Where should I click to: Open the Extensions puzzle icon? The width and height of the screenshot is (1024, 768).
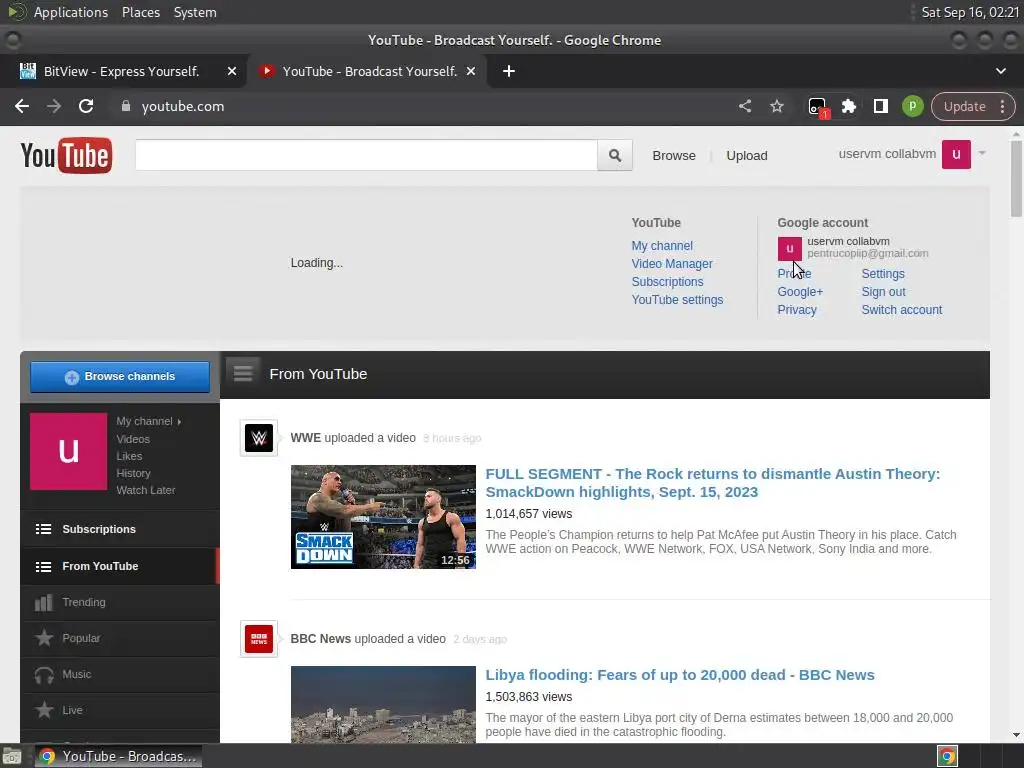click(848, 106)
